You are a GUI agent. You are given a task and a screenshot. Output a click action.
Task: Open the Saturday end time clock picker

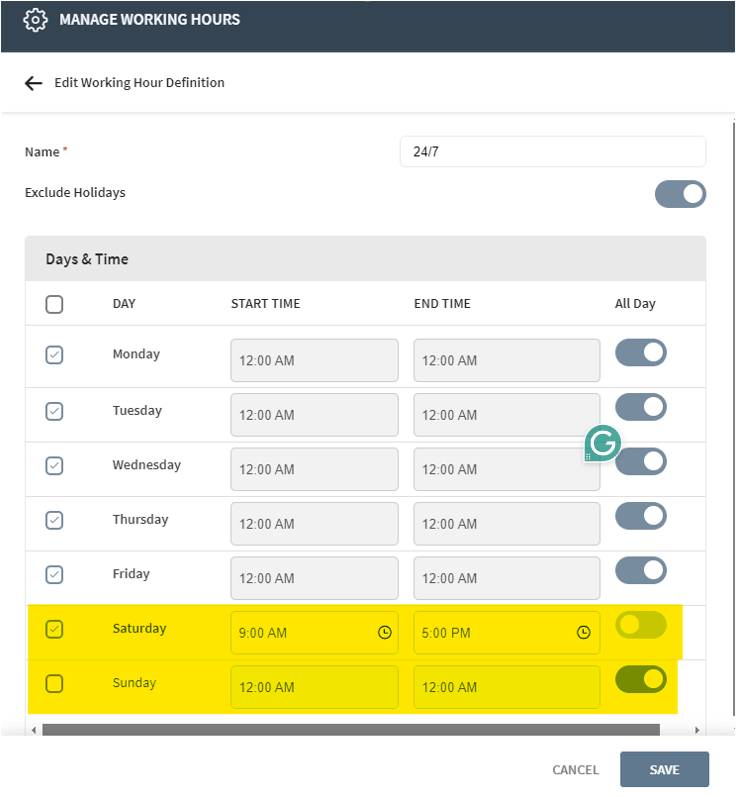pos(584,633)
